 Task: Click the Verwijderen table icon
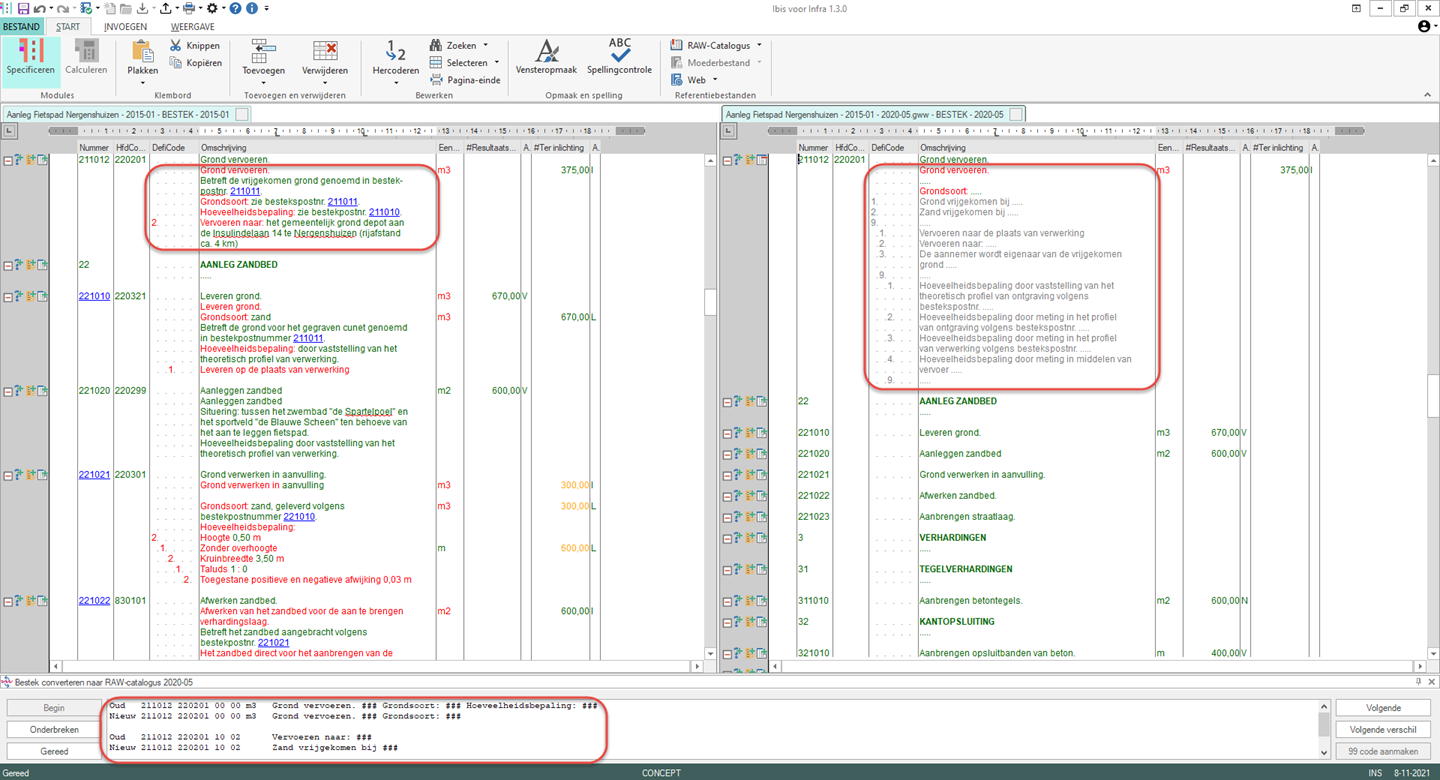pyautogui.click(x=325, y=50)
